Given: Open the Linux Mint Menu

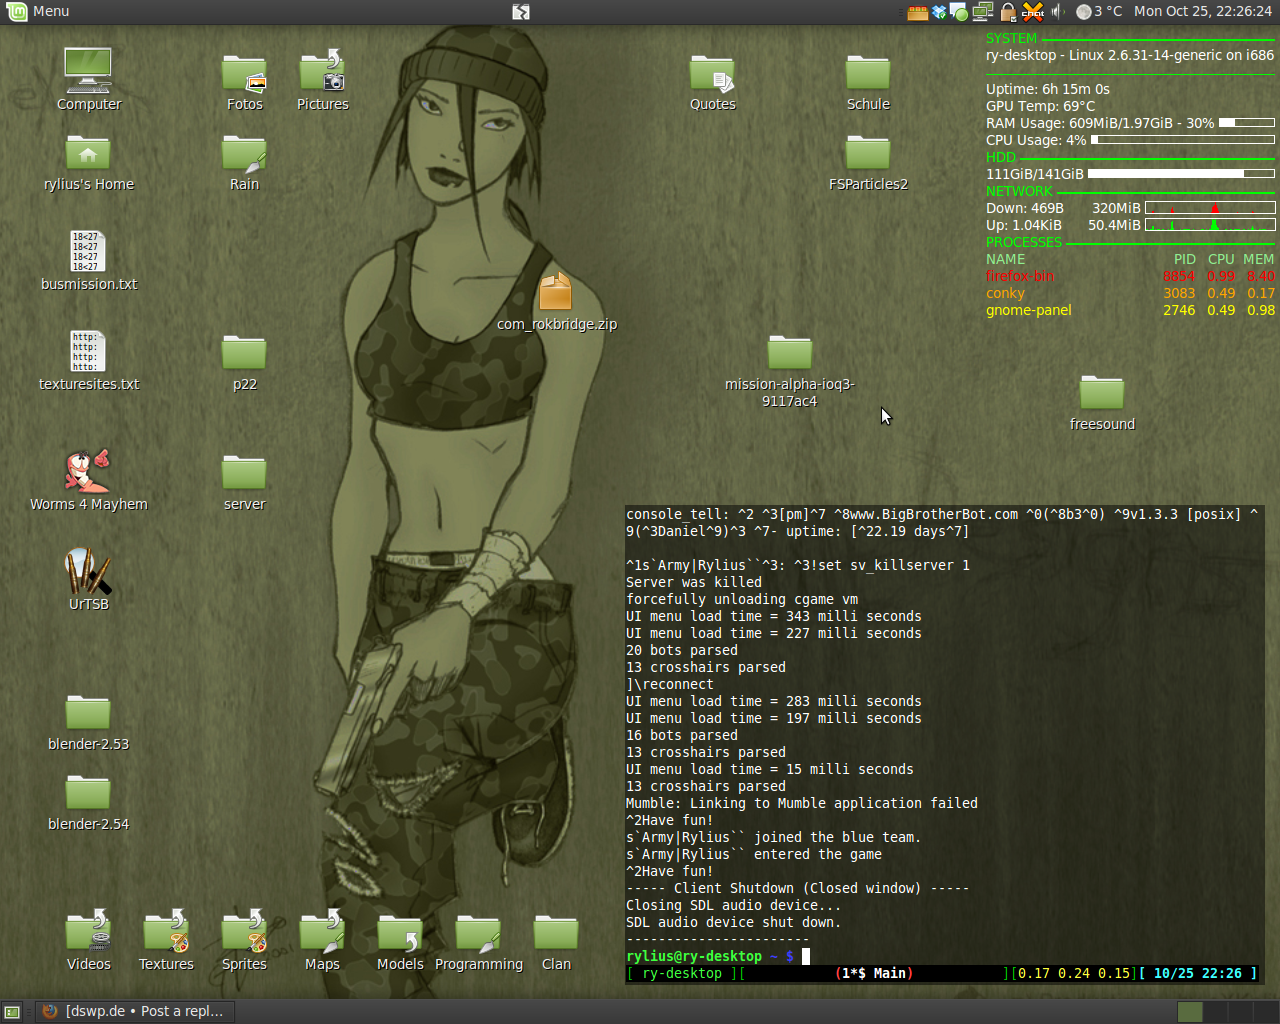Looking at the screenshot, I should 38,12.
